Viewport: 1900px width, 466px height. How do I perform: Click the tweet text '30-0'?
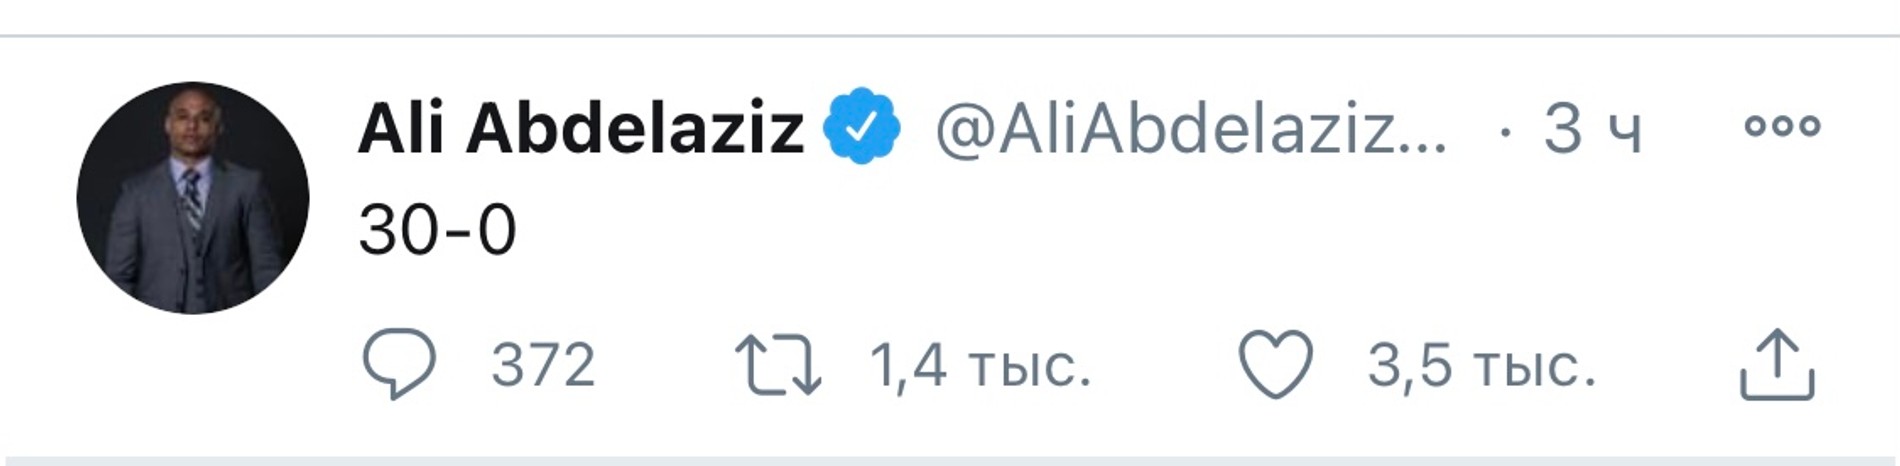437,230
